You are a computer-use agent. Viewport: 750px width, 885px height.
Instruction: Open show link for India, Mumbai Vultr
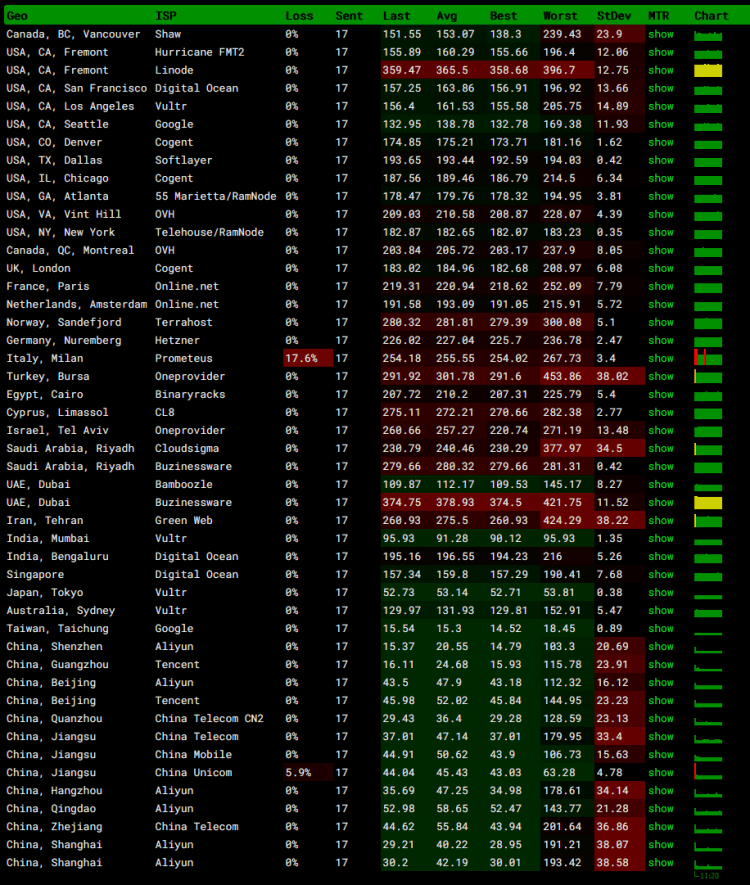coord(661,538)
